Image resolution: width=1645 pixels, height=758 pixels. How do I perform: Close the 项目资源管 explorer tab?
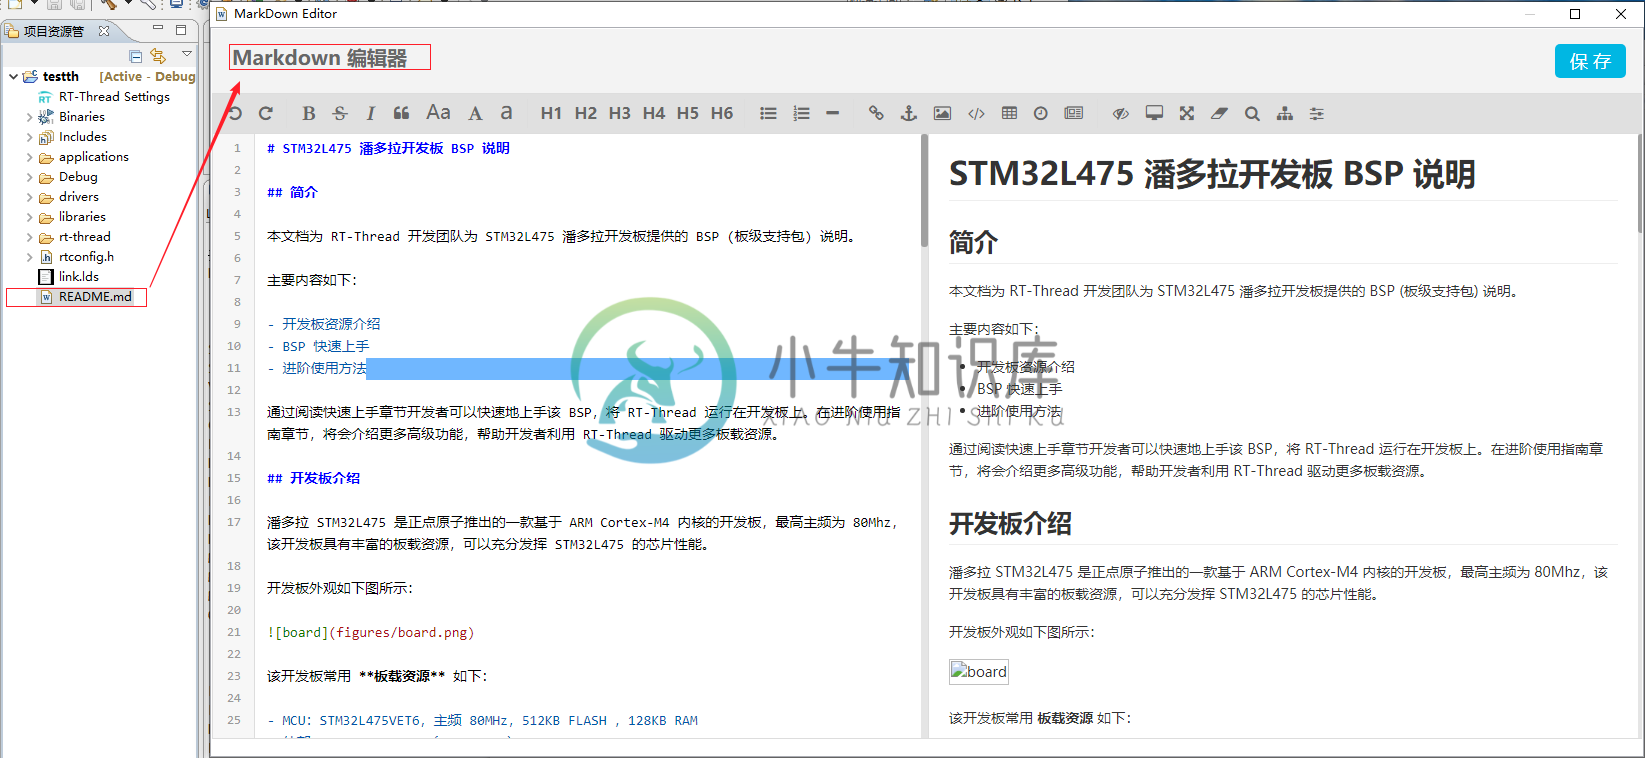pos(103,31)
